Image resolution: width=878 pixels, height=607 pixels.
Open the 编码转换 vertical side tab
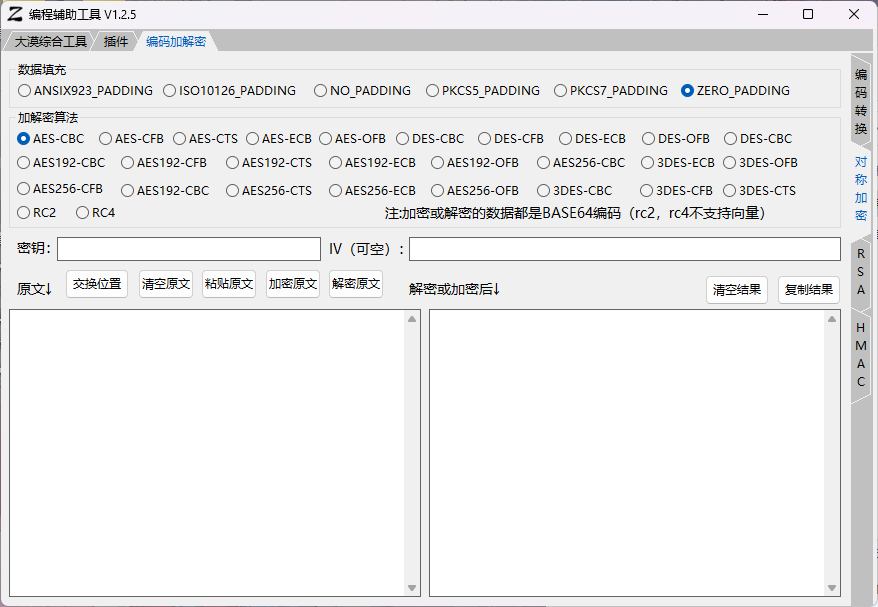(861, 101)
